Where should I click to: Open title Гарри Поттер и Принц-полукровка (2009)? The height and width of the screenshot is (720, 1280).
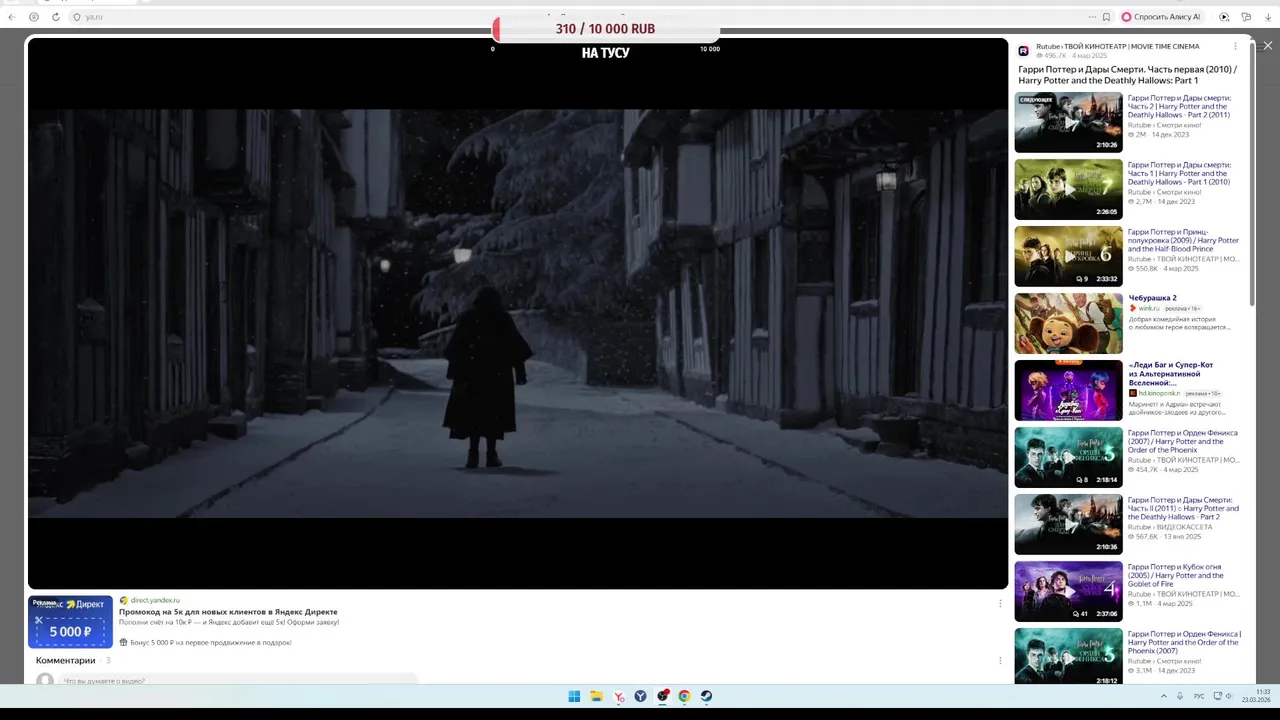[1183, 240]
